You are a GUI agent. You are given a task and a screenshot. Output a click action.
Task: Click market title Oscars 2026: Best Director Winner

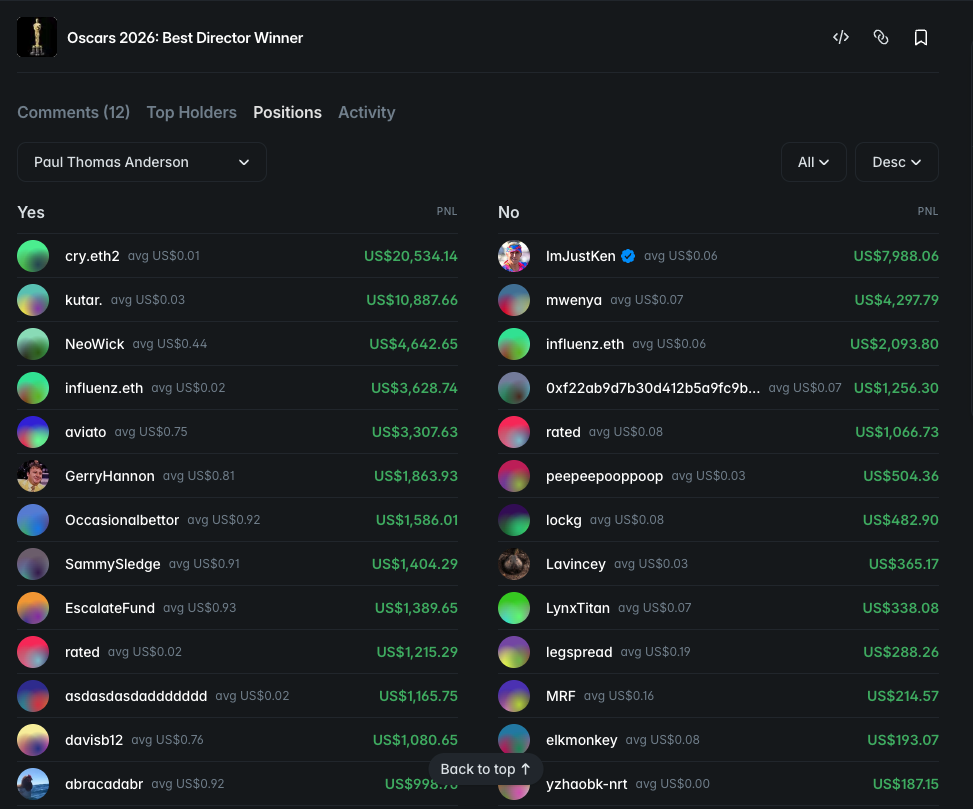tap(185, 38)
